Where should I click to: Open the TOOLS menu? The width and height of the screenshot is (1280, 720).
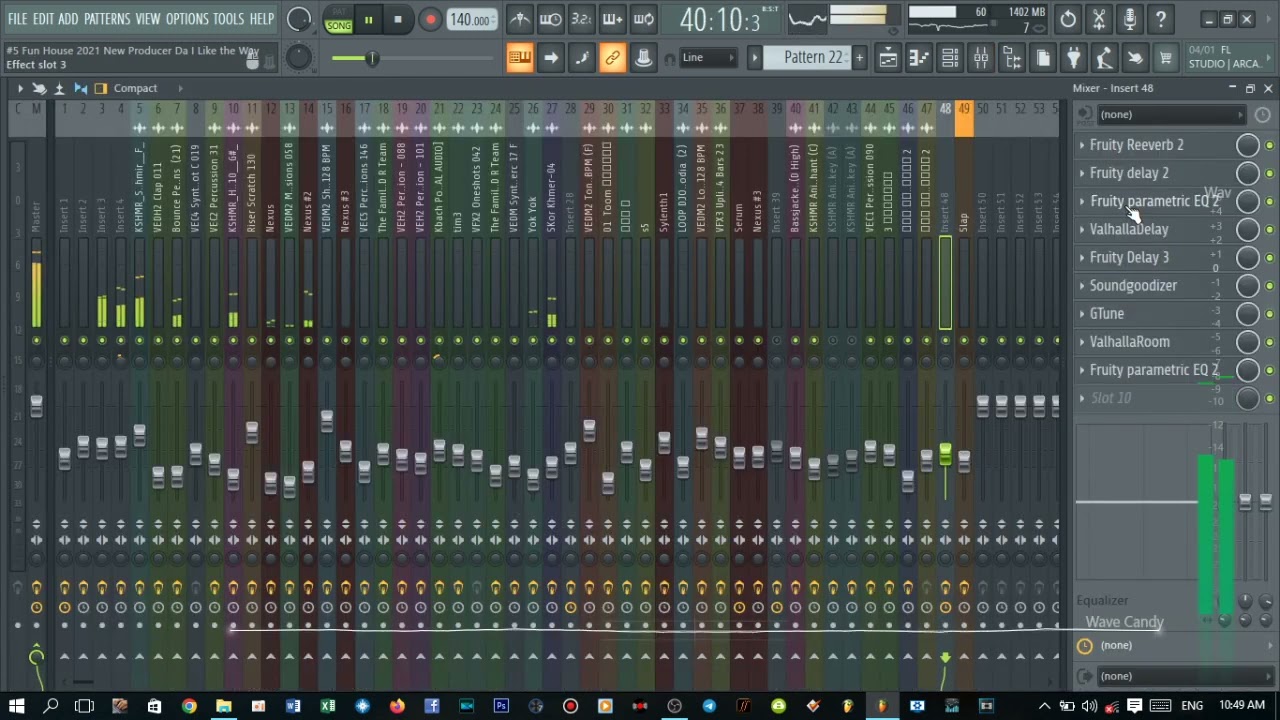(228, 19)
